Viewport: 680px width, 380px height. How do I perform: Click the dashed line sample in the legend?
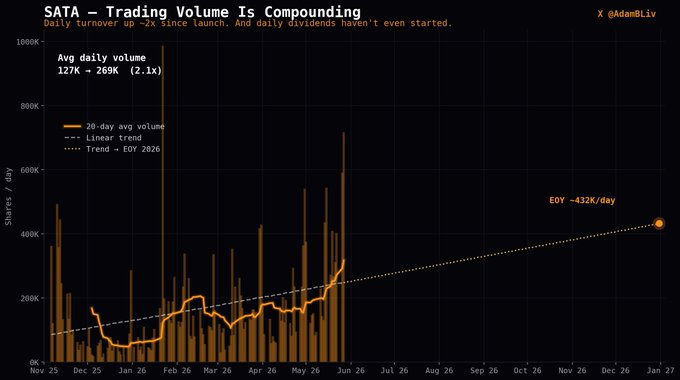(72, 138)
